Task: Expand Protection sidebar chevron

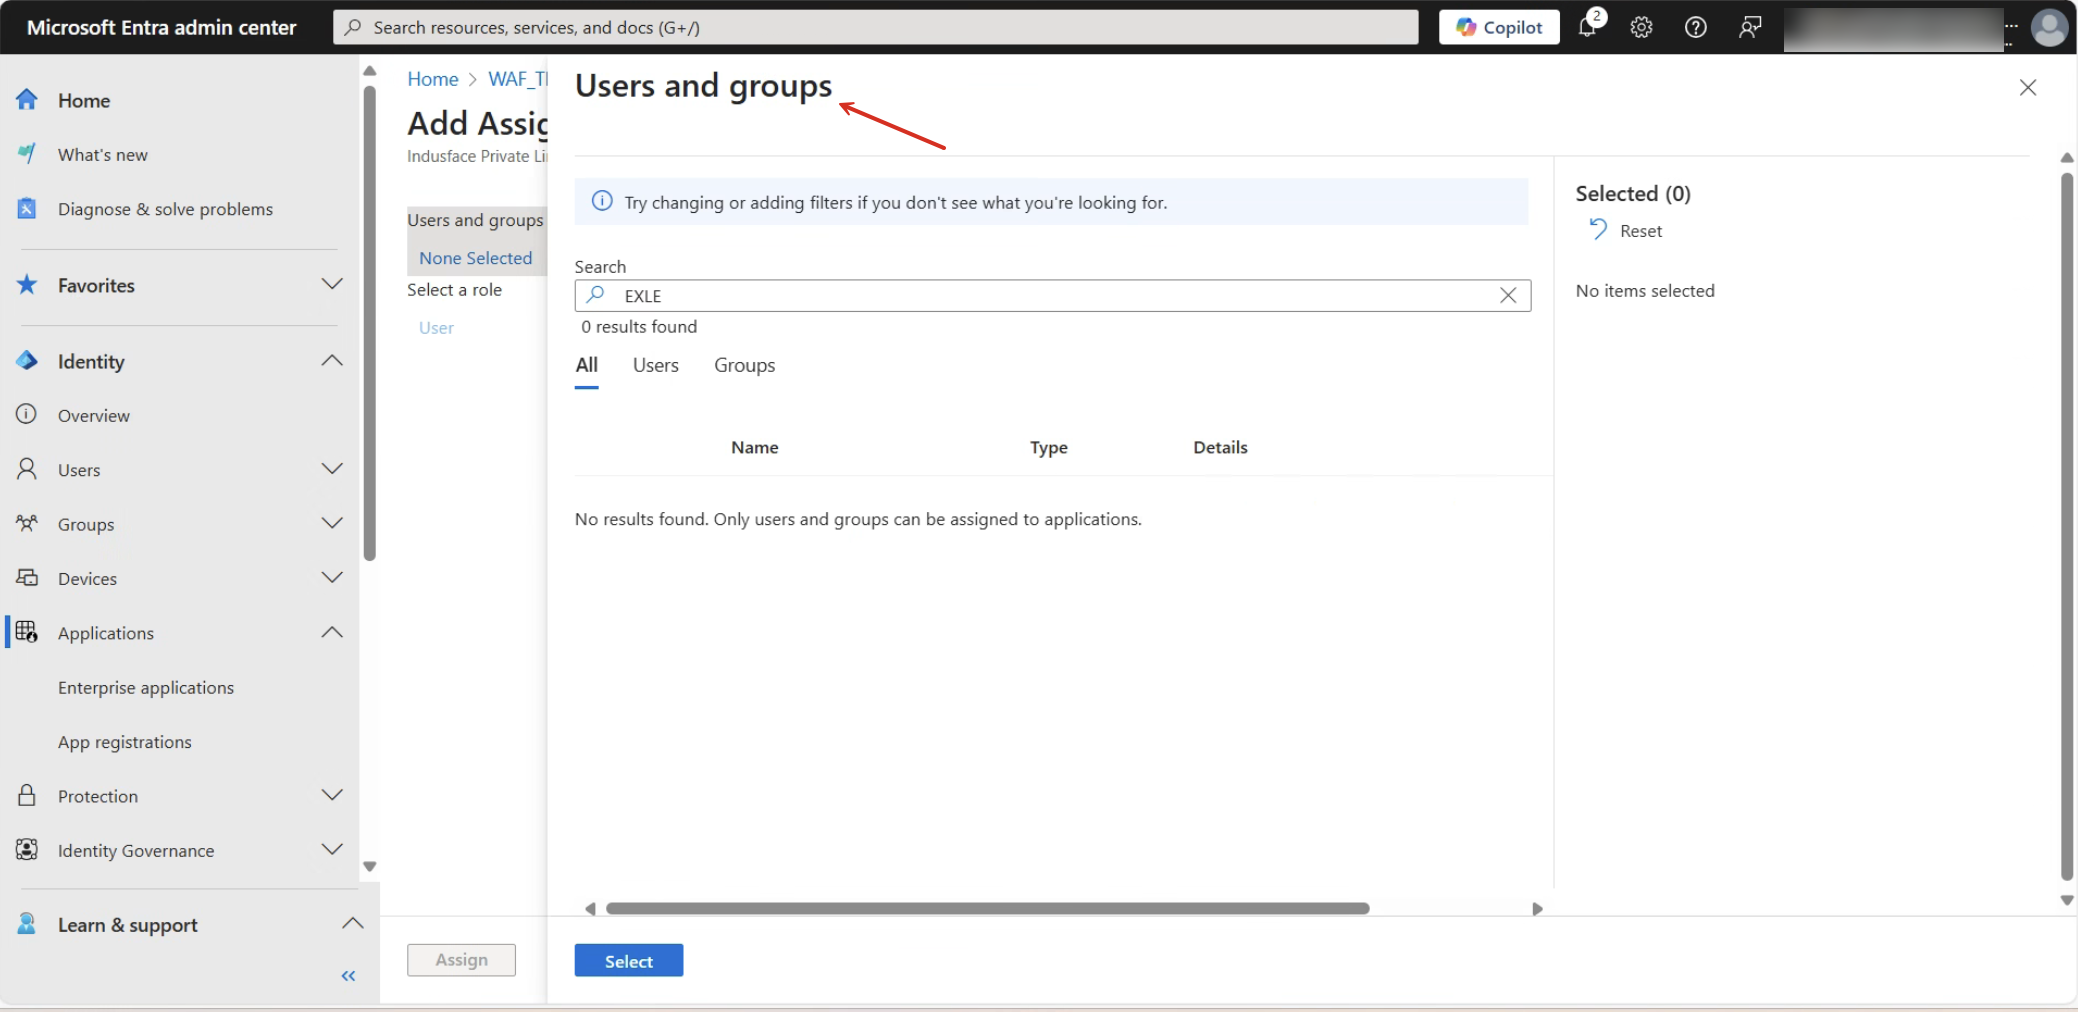Action: pos(332,795)
